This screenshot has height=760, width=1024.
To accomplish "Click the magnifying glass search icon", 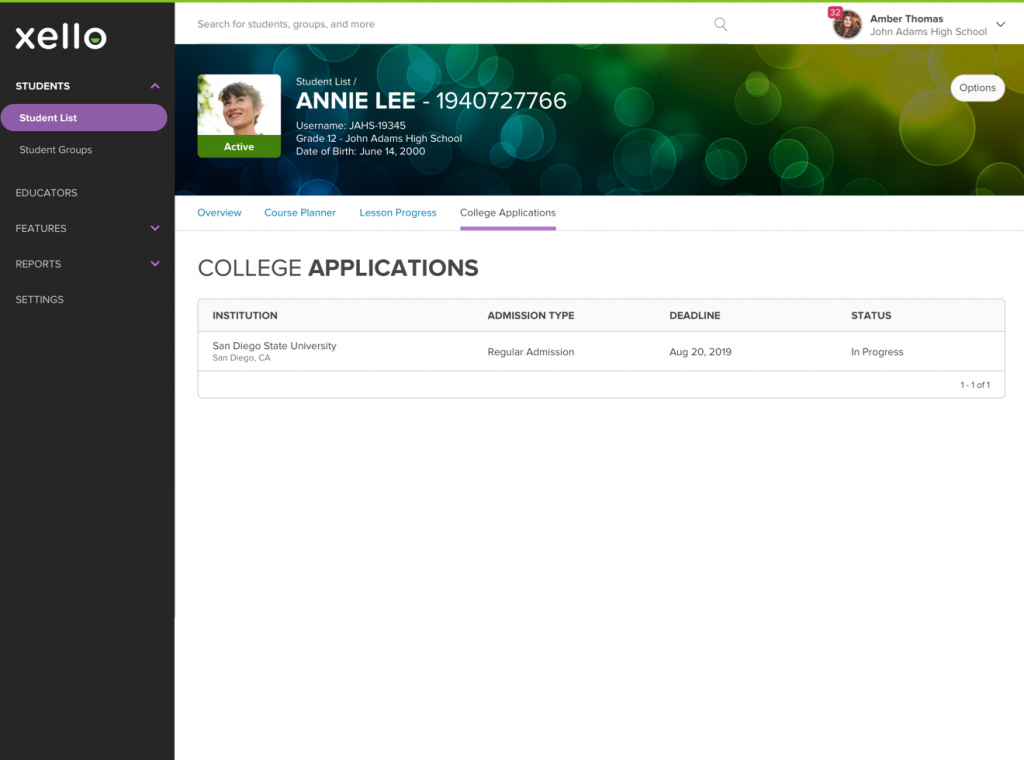I will [720, 24].
